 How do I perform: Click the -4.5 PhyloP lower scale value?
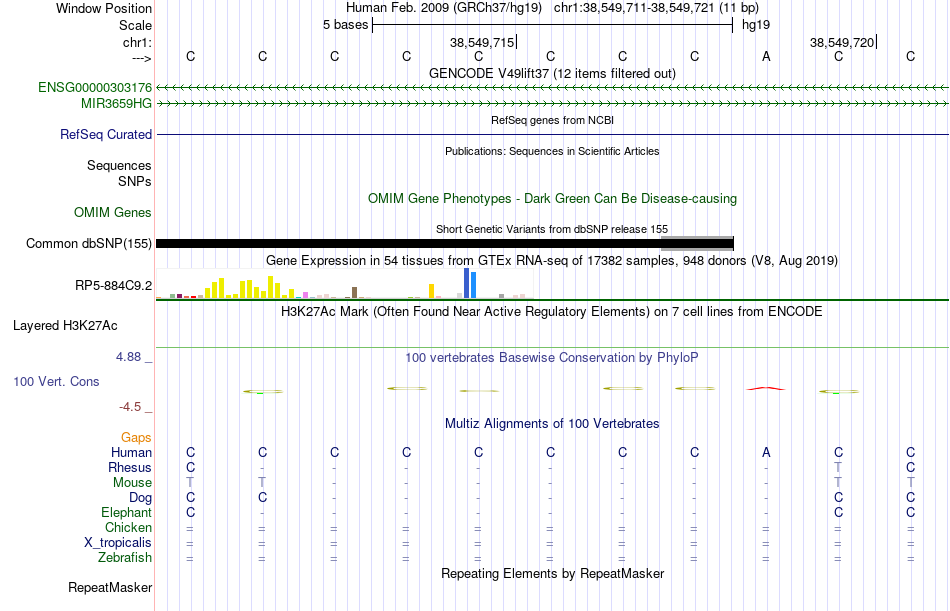[x=130, y=407]
